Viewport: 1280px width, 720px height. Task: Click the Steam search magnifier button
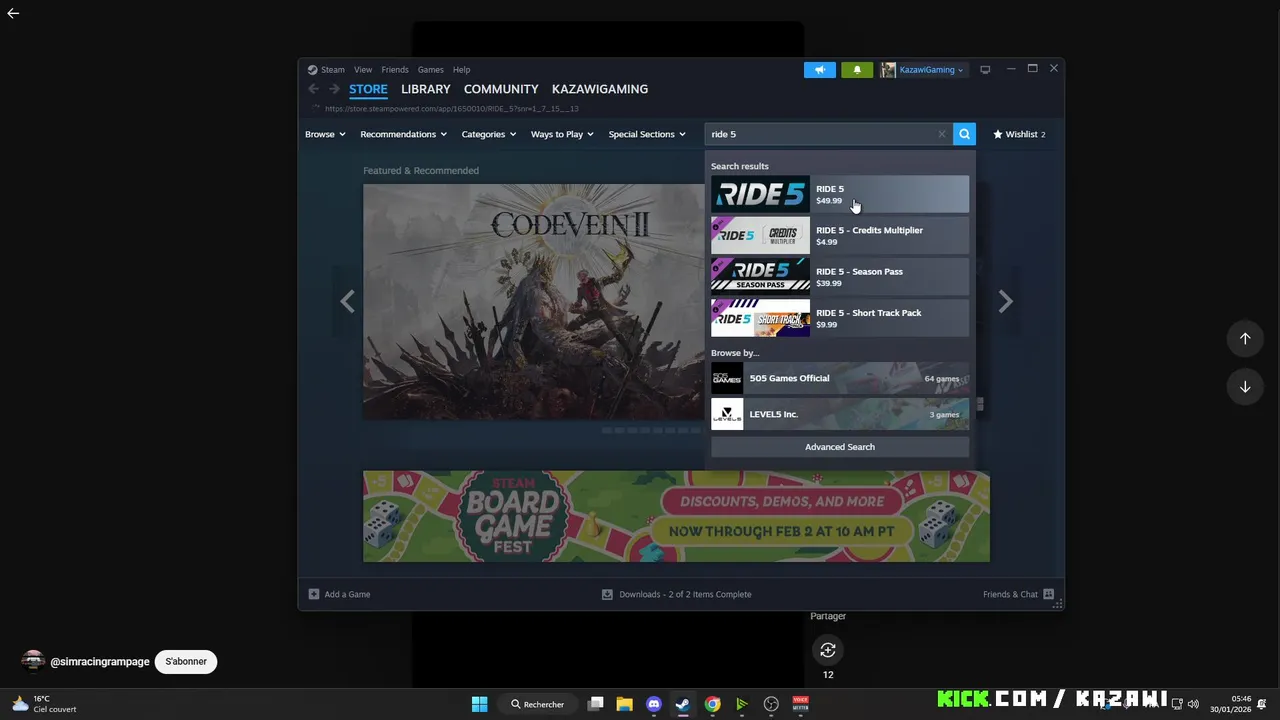tap(964, 134)
